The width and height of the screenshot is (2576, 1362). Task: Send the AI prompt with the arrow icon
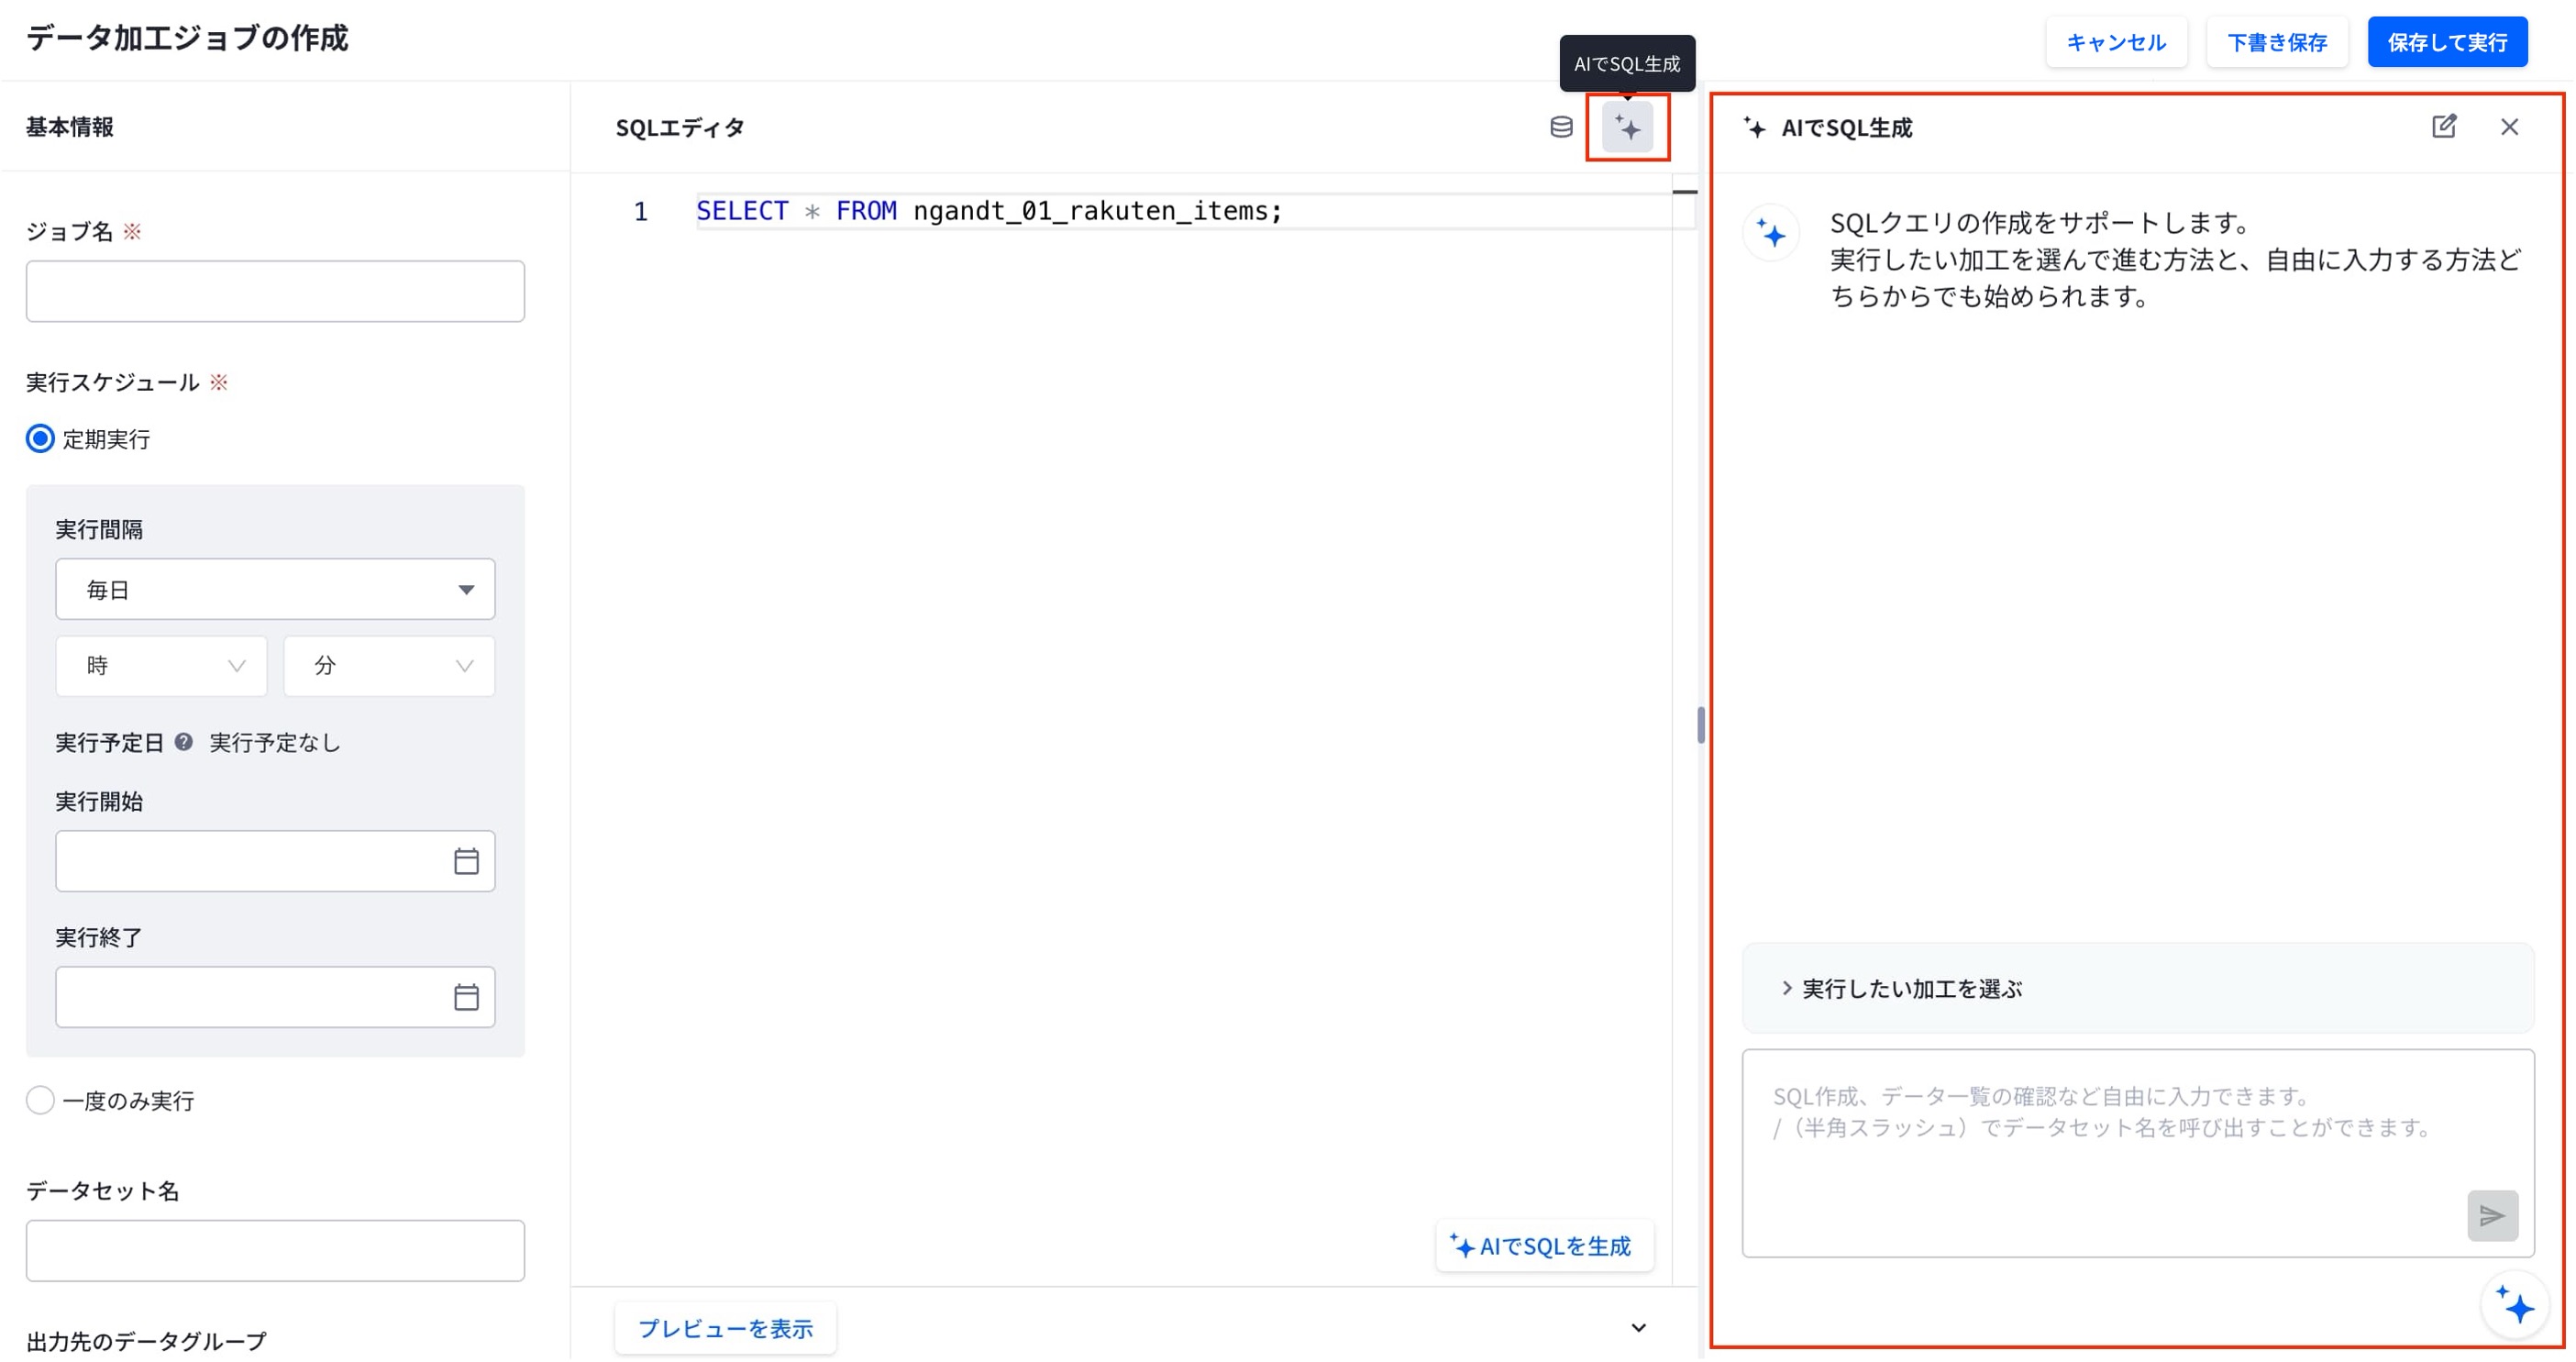point(2492,1215)
